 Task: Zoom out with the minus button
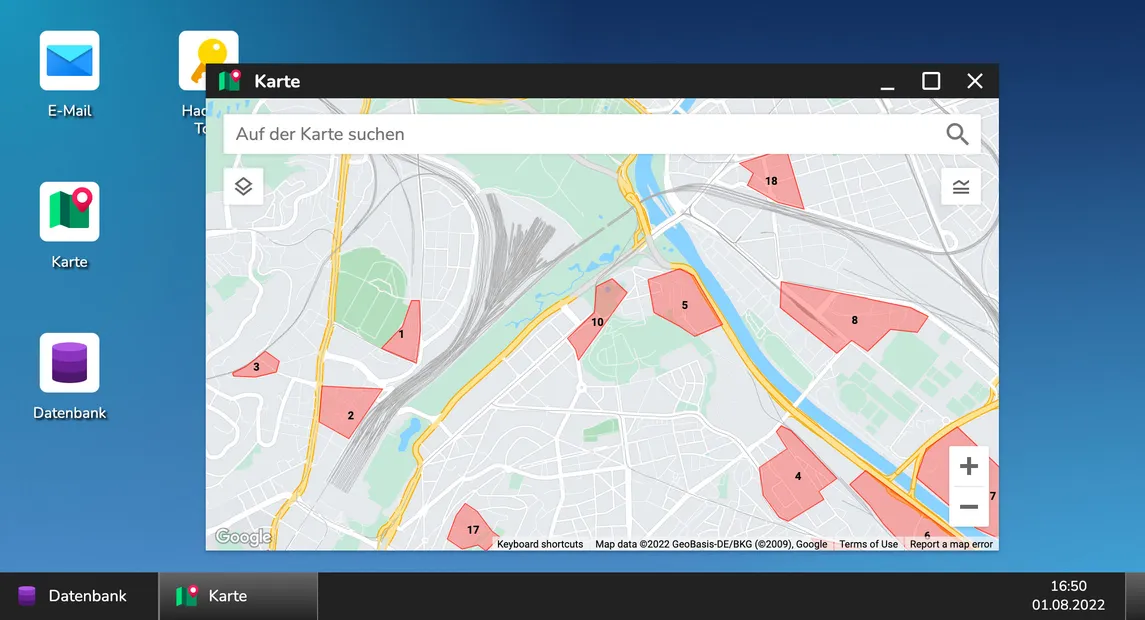(968, 506)
